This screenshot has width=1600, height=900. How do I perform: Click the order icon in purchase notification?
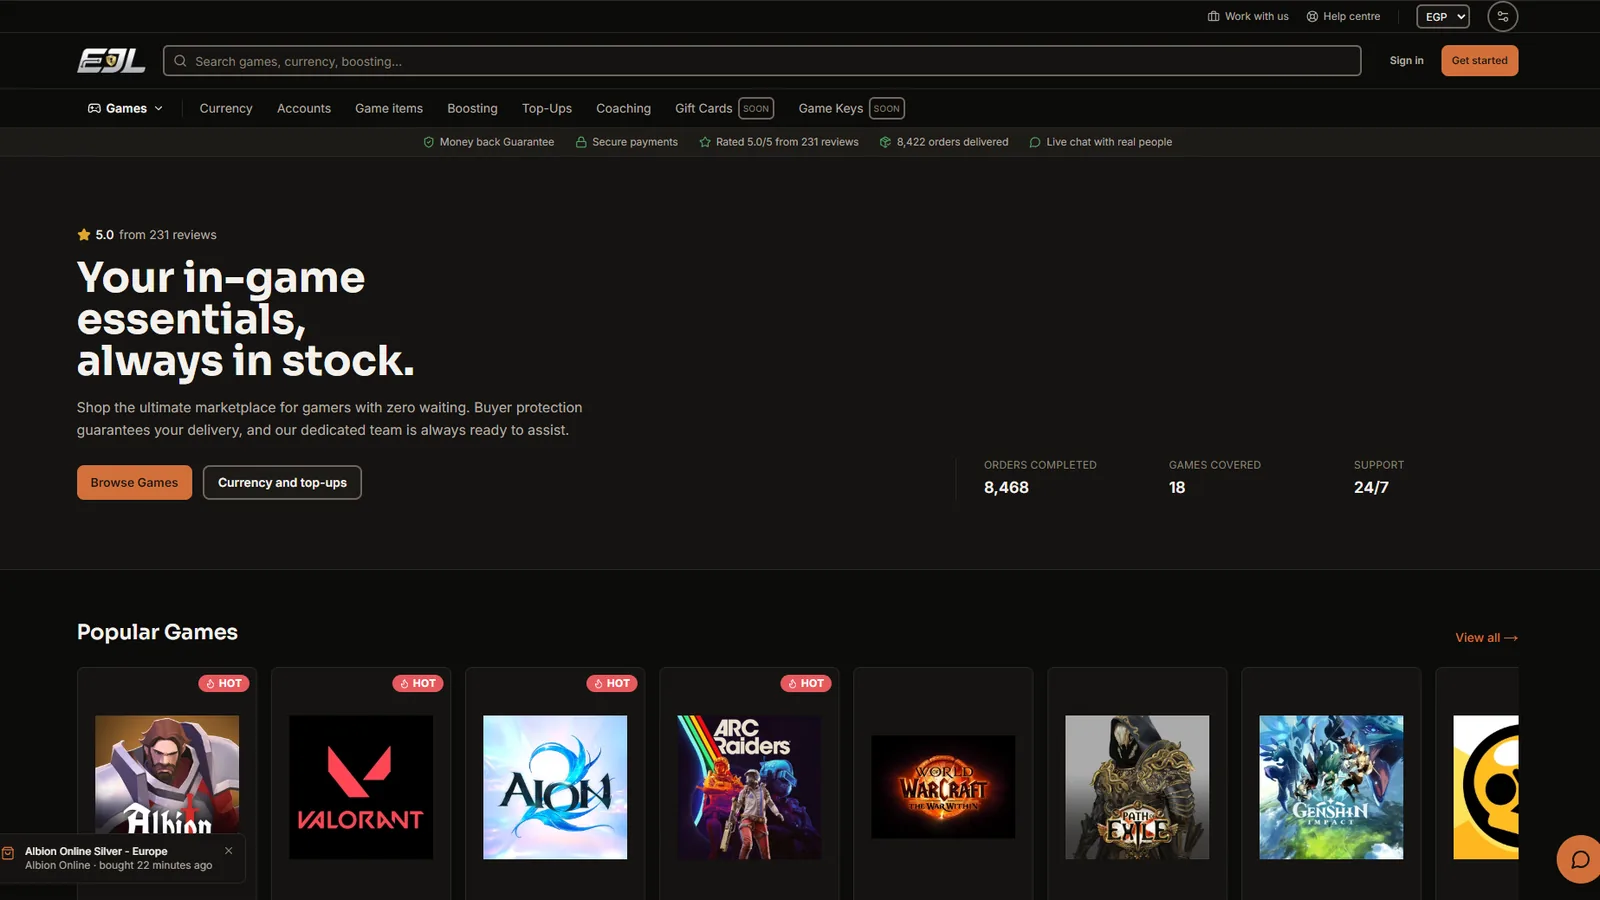pos(8,853)
